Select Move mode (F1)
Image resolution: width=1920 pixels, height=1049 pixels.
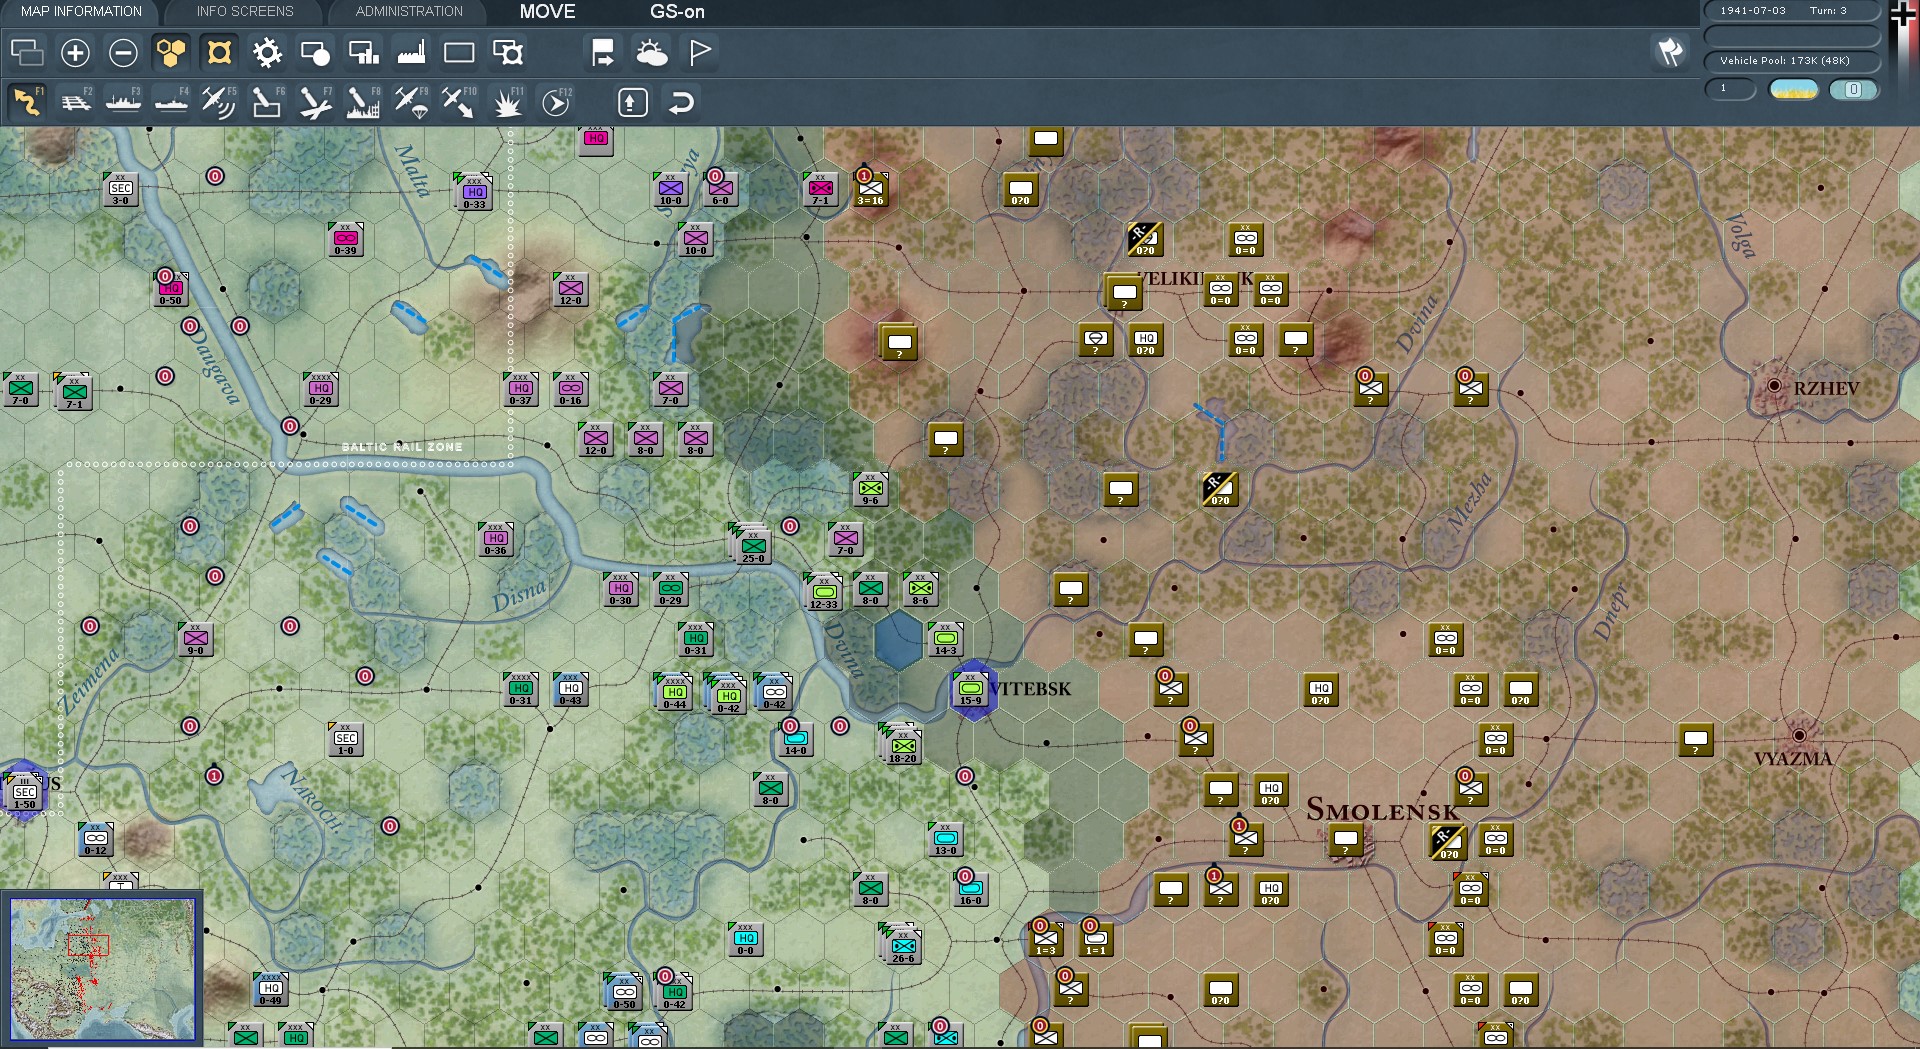[27, 102]
